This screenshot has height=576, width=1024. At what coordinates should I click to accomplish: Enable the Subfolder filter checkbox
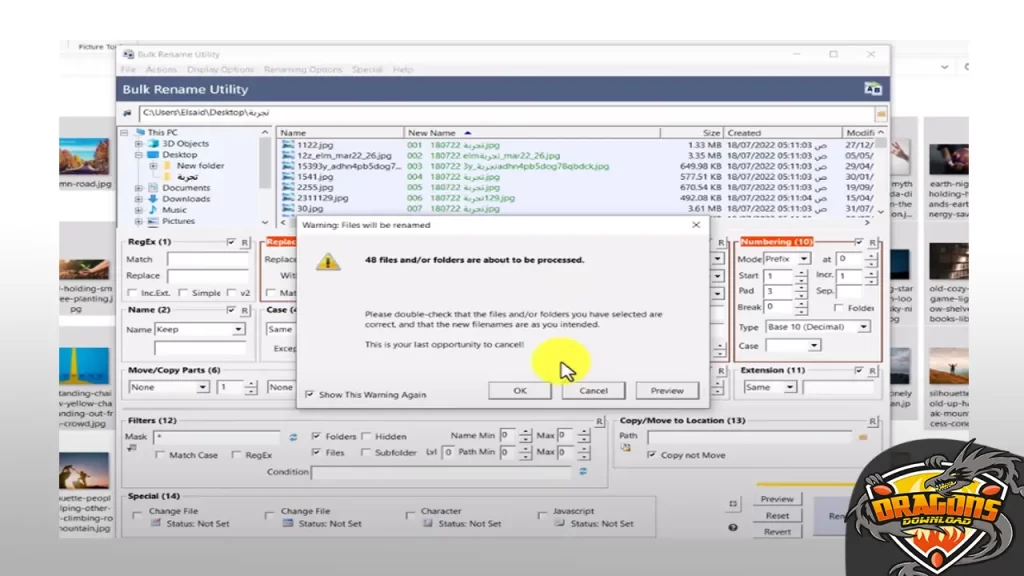[x=366, y=453]
